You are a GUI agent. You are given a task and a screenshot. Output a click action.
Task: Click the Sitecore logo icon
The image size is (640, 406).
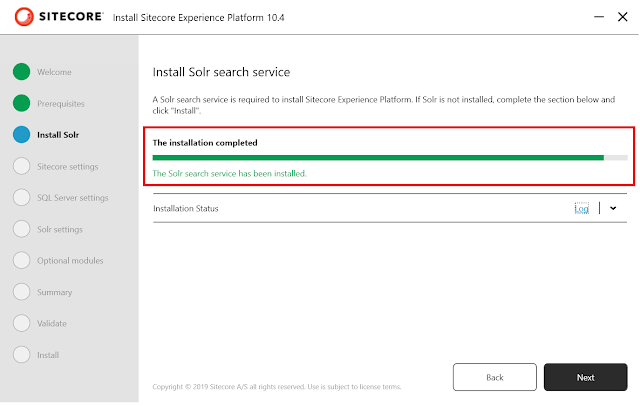pyautogui.click(x=24, y=17)
